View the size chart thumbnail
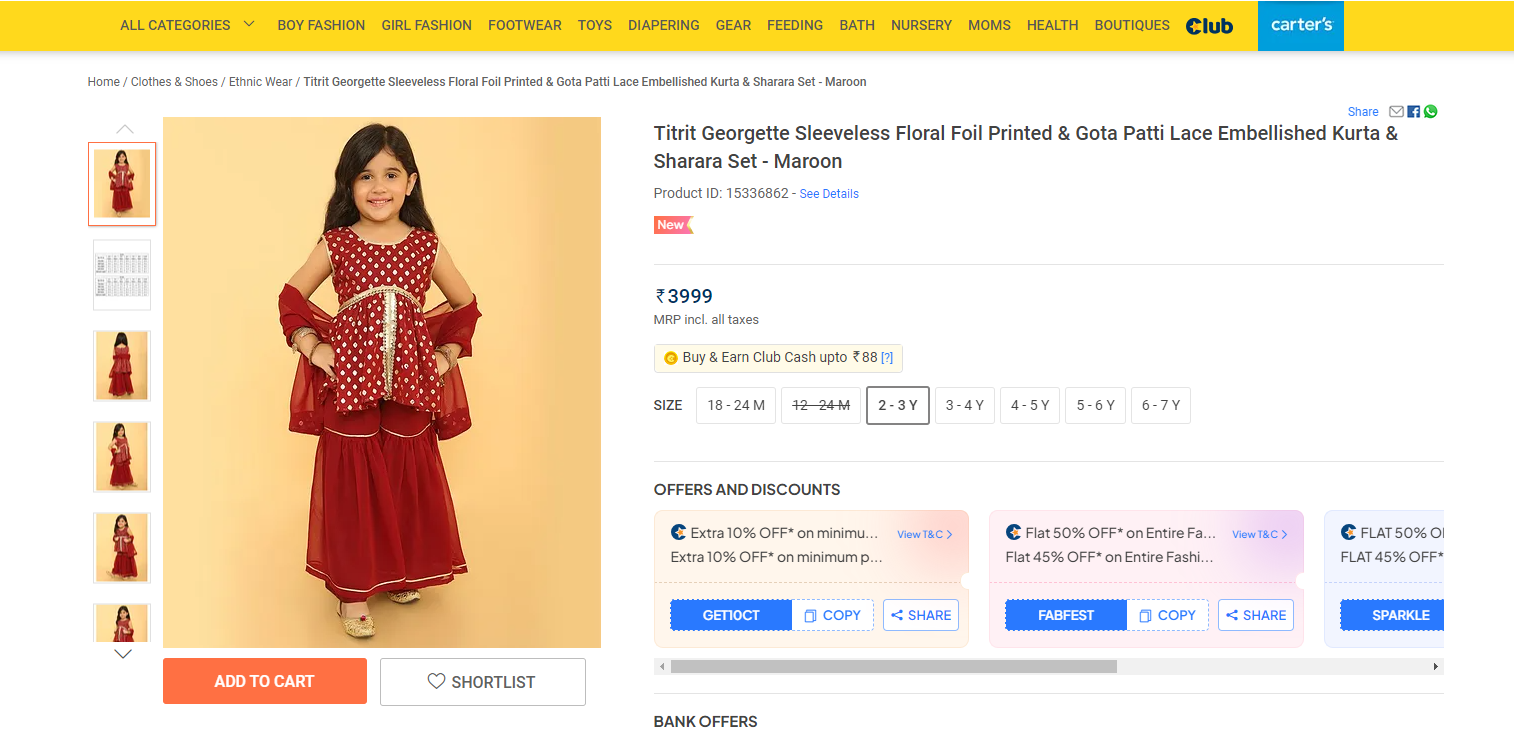This screenshot has height=739, width=1514. point(122,274)
